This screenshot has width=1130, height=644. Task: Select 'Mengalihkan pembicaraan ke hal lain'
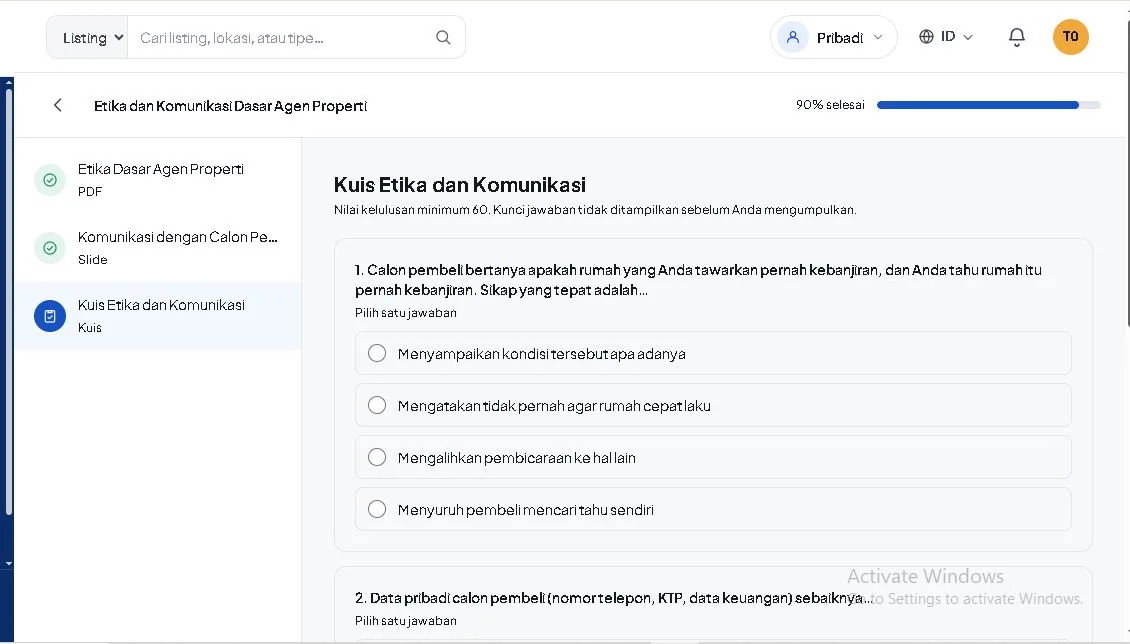(x=713, y=457)
